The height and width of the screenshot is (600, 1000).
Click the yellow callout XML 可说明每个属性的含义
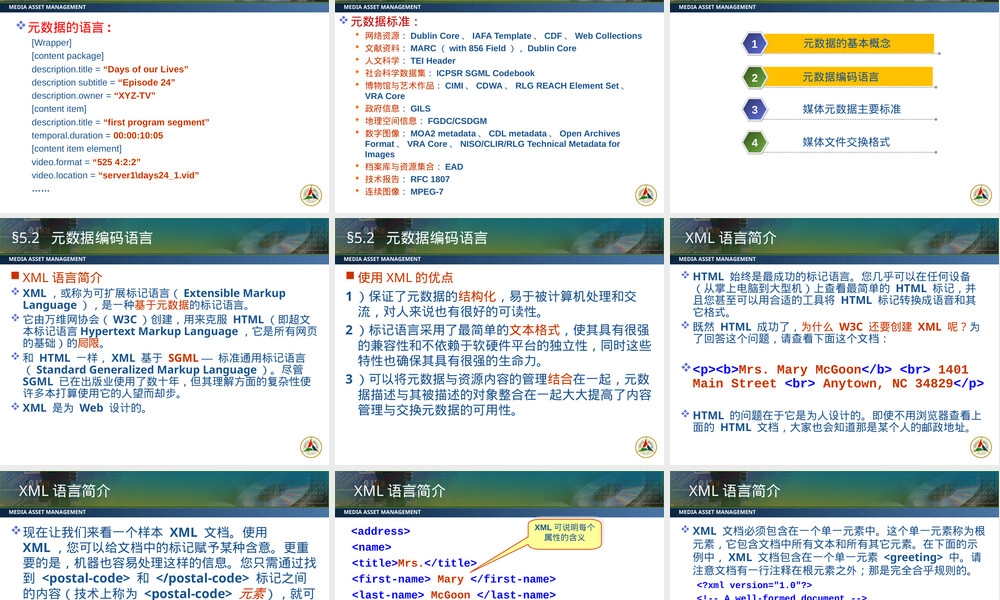(564, 532)
